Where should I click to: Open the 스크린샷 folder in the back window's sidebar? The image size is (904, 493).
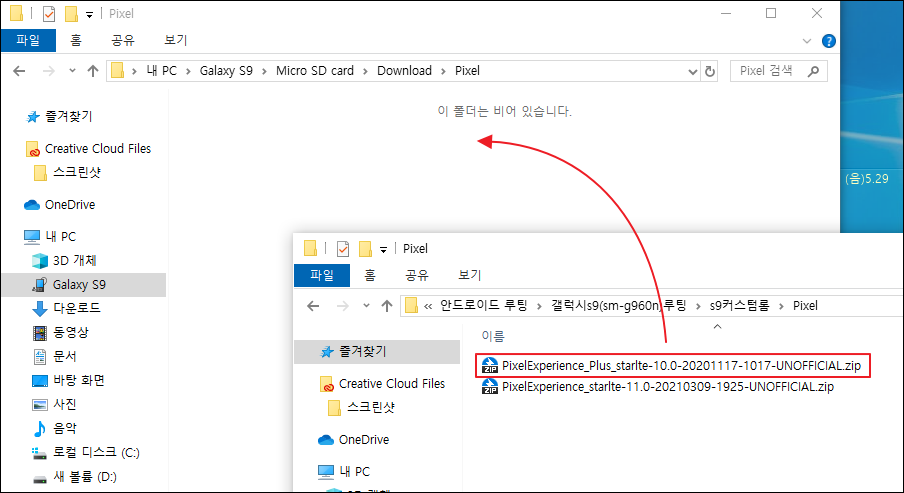coord(77,172)
